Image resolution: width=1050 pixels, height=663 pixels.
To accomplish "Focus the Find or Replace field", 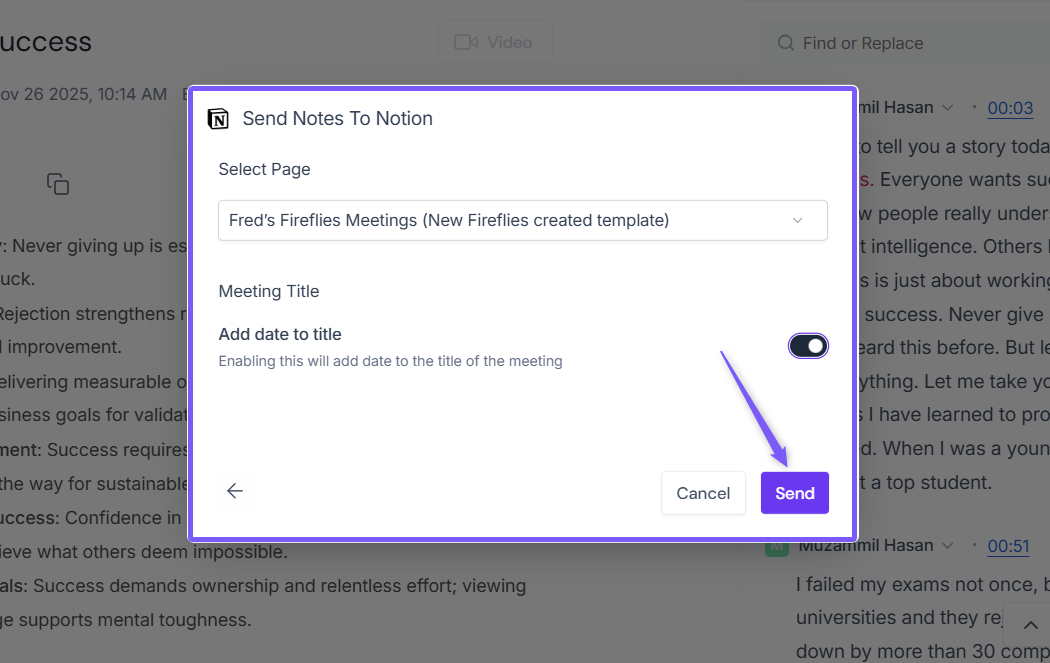I will click(900, 43).
